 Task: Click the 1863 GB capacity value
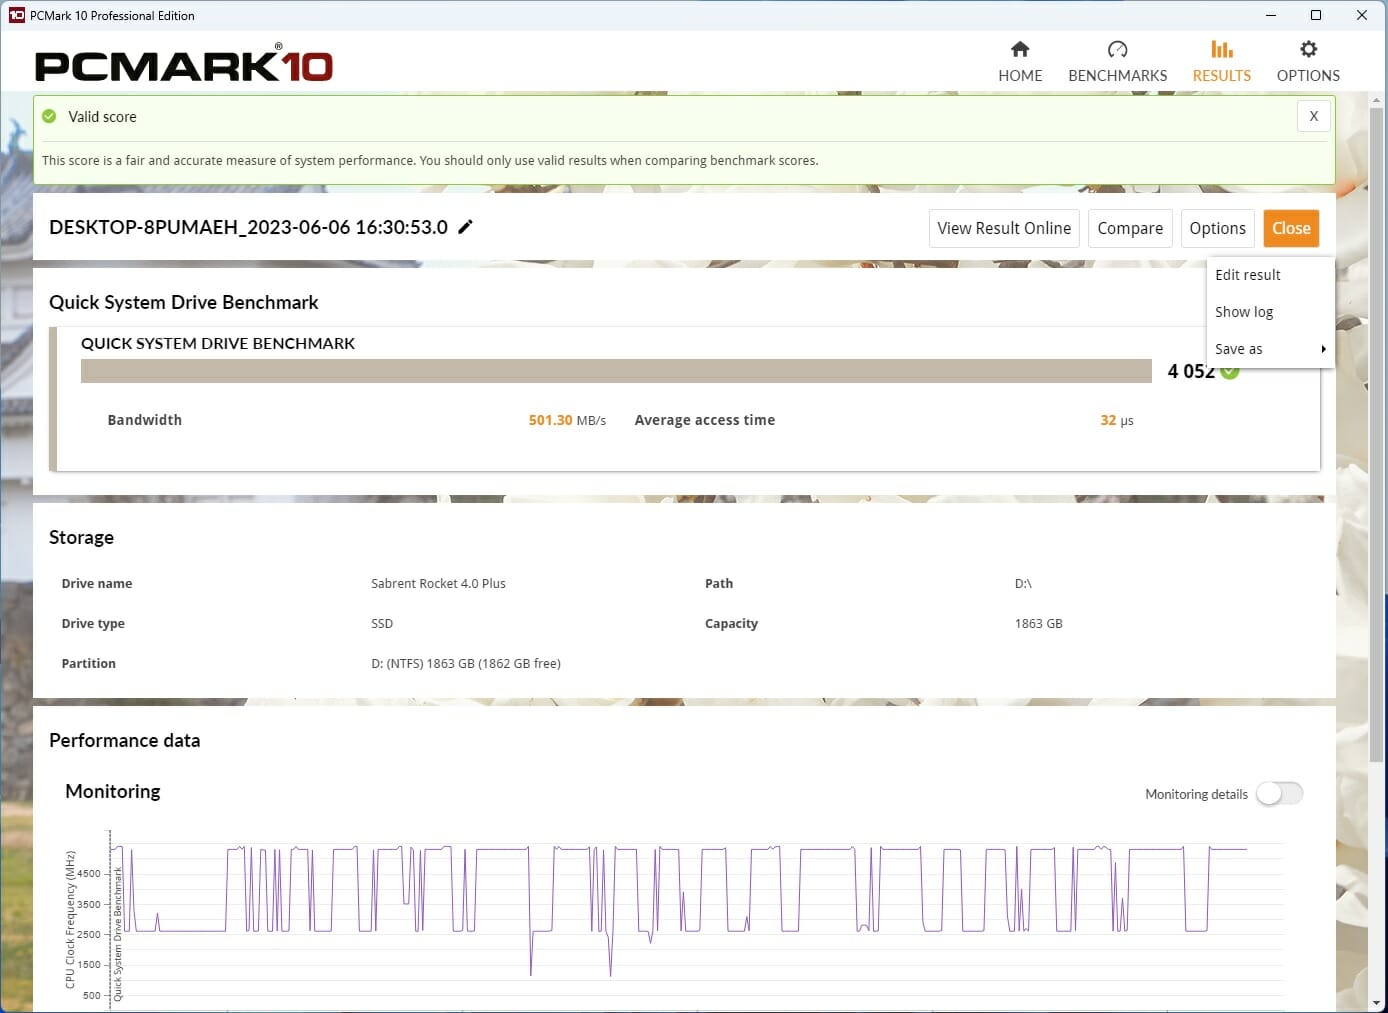pos(1038,623)
